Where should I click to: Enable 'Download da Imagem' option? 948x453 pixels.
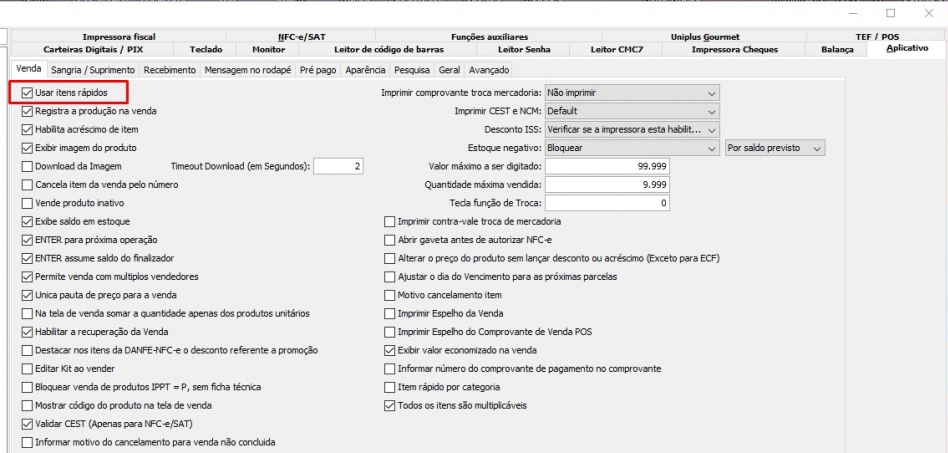pyautogui.click(x=27, y=166)
